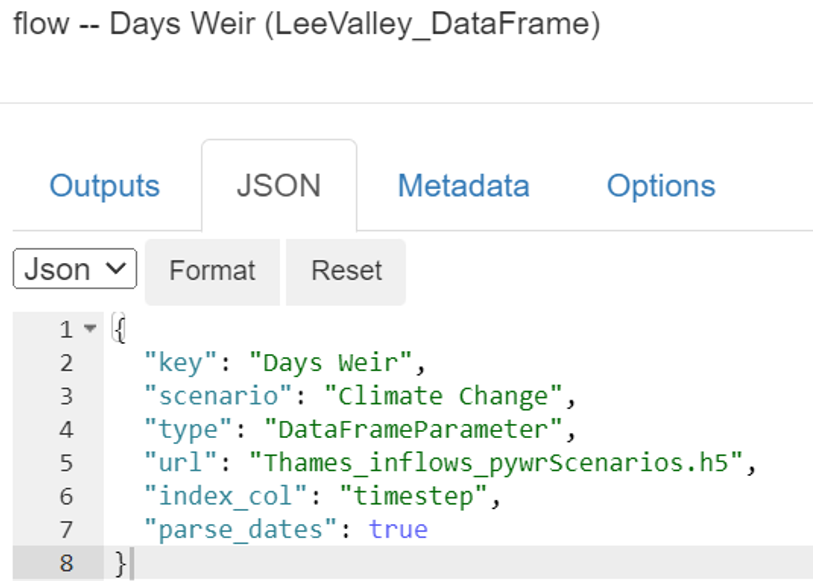Viewport: 813px width, 581px height.
Task: Switch to the Outputs tab
Action: (104, 186)
